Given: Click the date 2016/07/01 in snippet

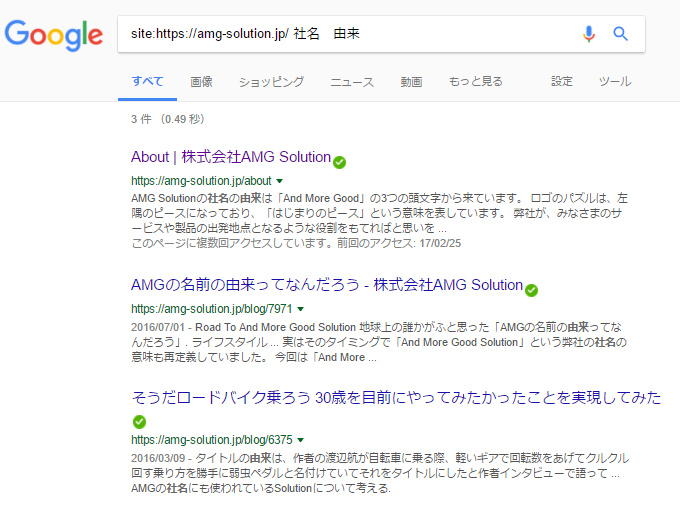Looking at the screenshot, I should pos(158,327).
